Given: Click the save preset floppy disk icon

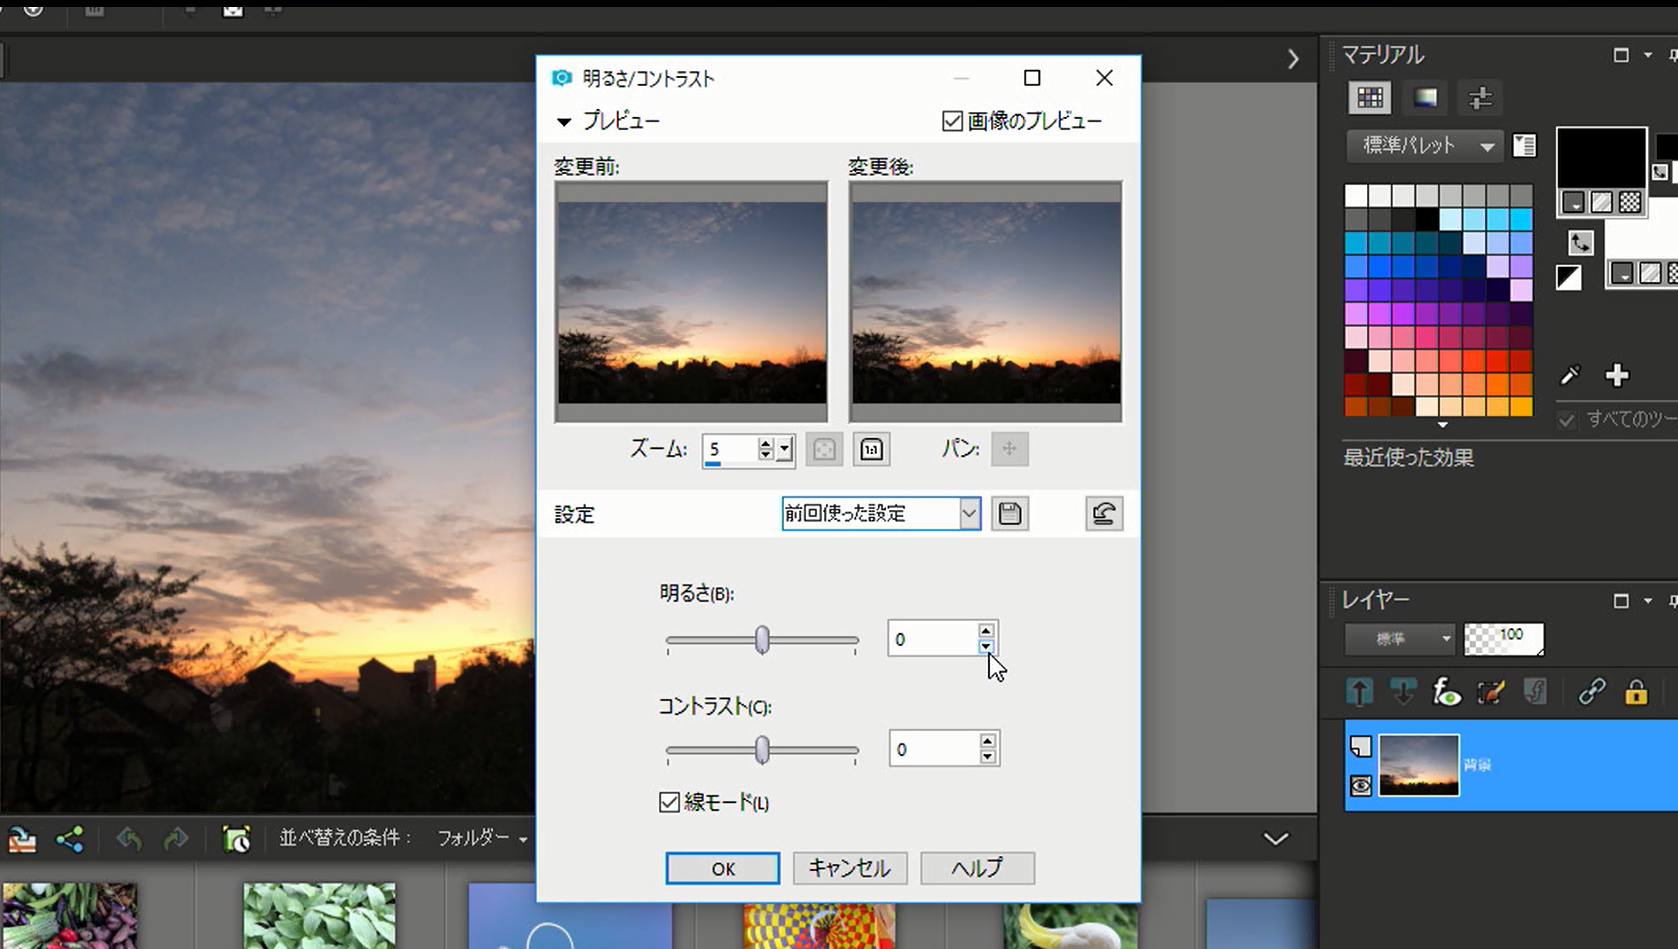Looking at the screenshot, I should [x=1010, y=514].
